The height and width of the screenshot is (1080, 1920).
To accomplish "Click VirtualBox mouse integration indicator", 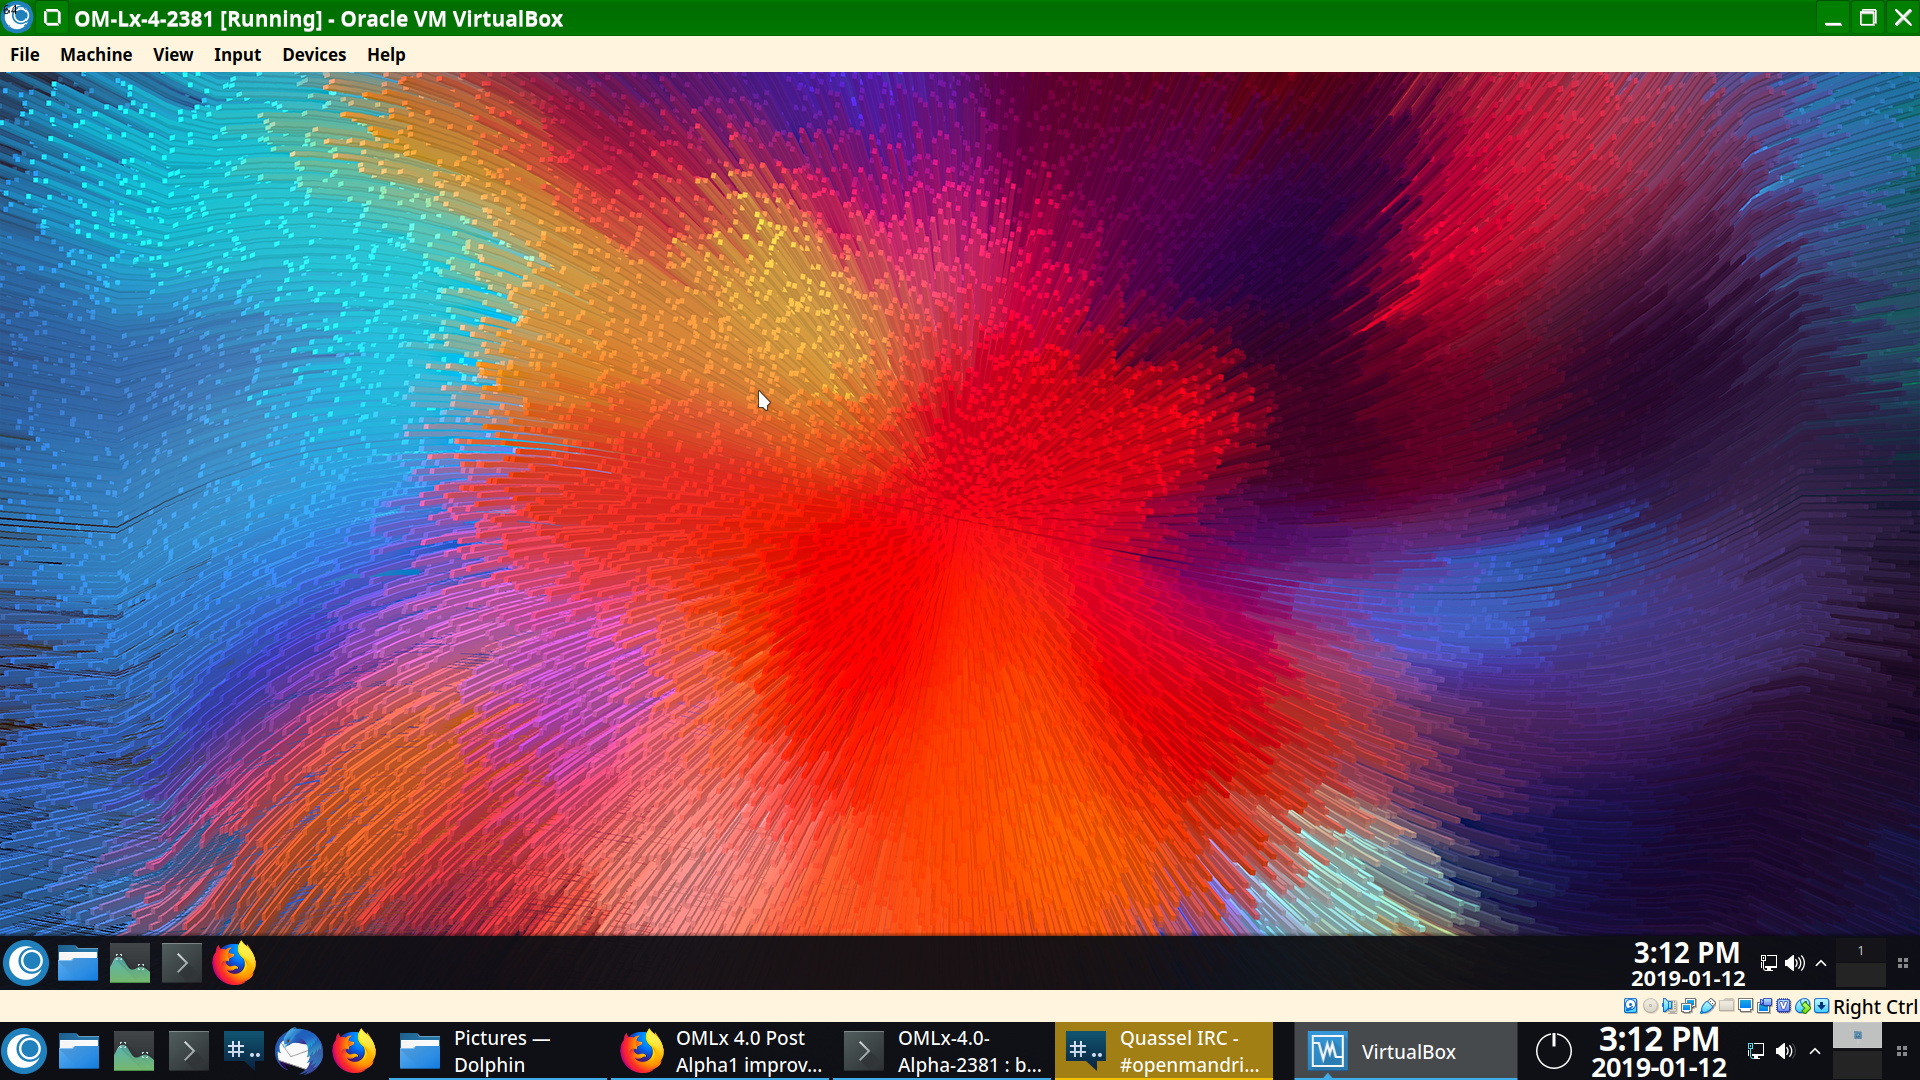I will point(1803,1006).
